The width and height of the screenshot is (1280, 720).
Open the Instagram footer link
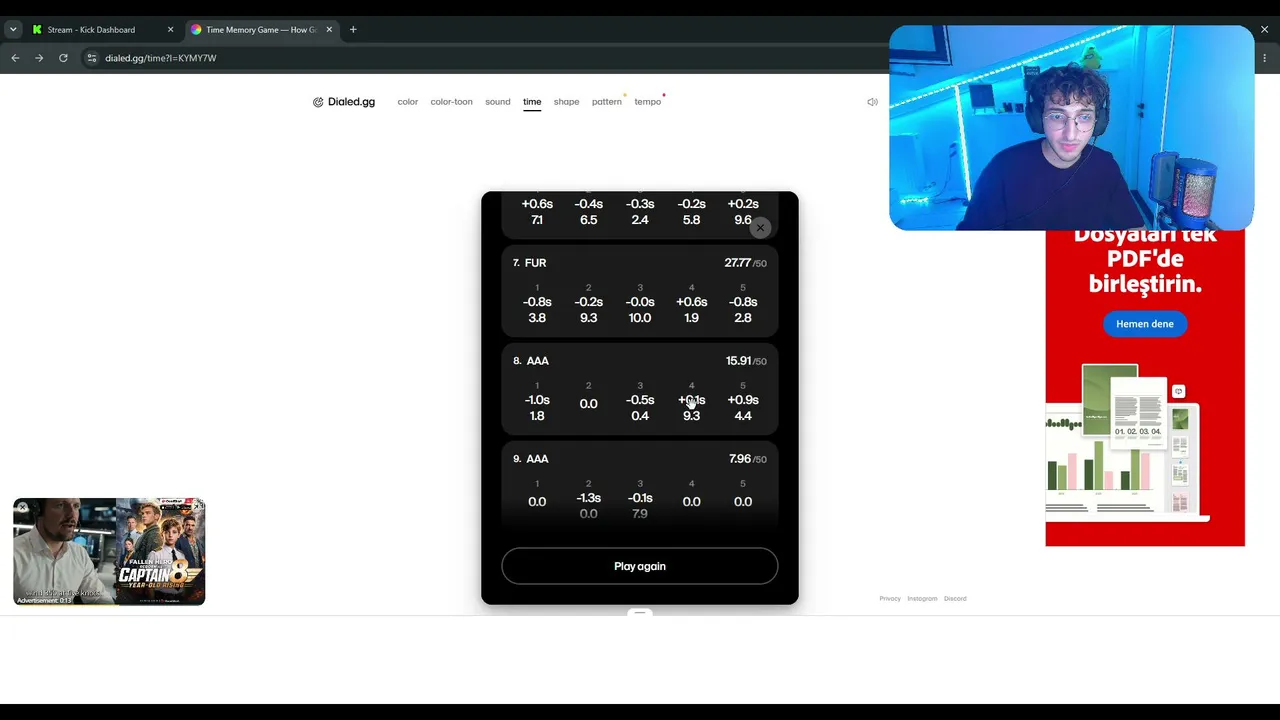[922, 599]
